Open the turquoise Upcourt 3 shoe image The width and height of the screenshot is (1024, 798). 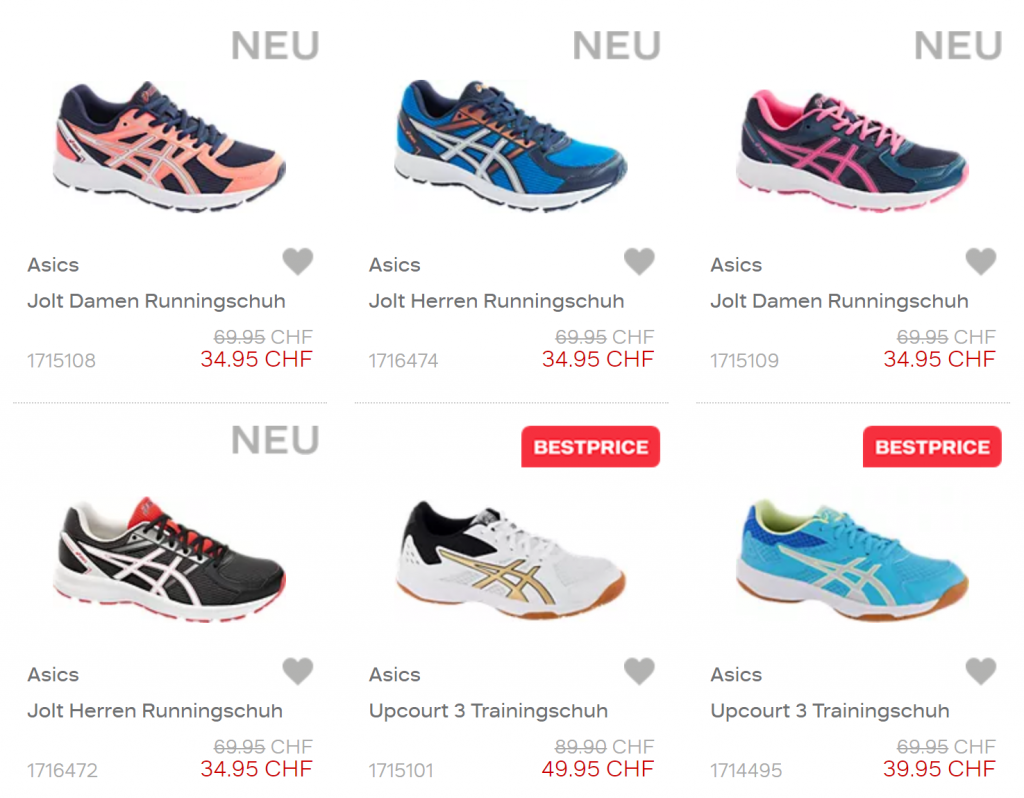pyautogui.click(x=852, y=560)
